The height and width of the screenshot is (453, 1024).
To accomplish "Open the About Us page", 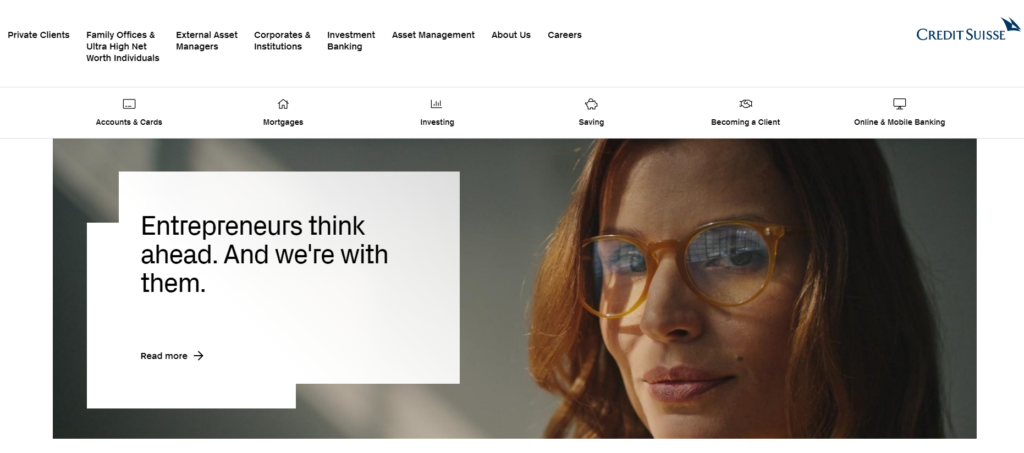I will coord(511,35).
